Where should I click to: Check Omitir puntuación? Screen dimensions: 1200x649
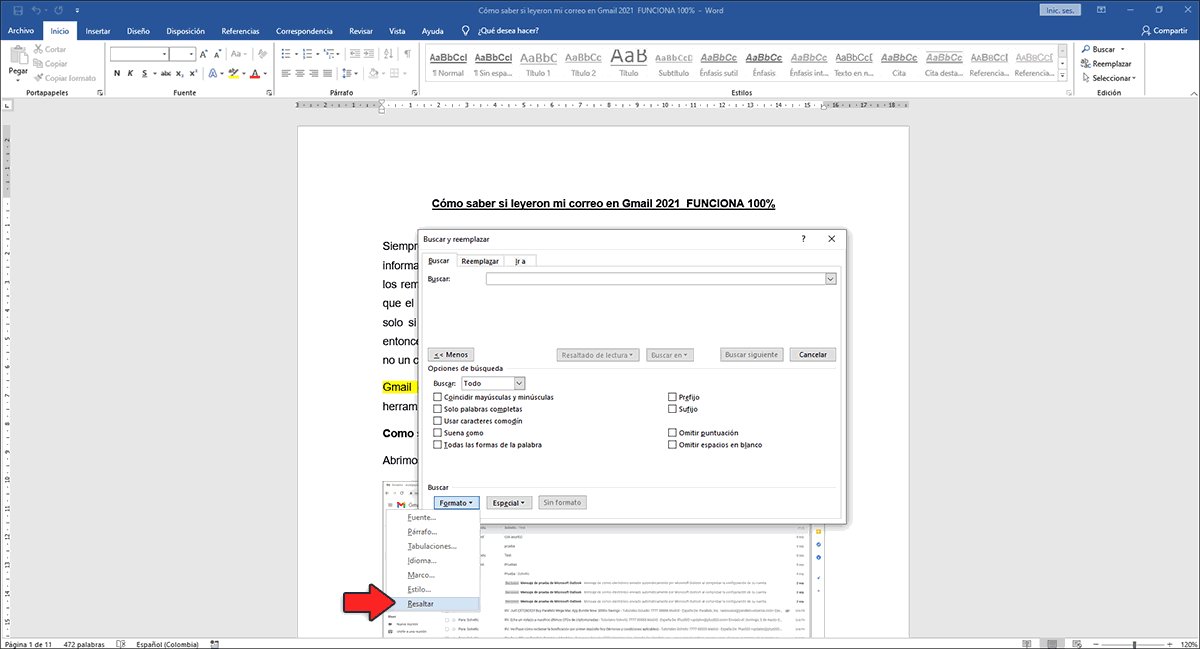point(672,433)
